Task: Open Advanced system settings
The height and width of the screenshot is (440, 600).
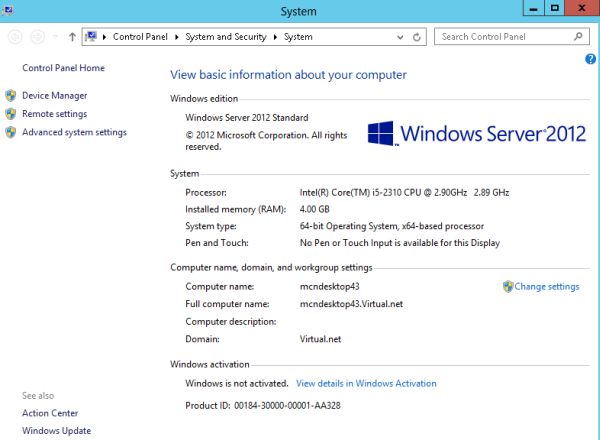Action: [74, 132]
